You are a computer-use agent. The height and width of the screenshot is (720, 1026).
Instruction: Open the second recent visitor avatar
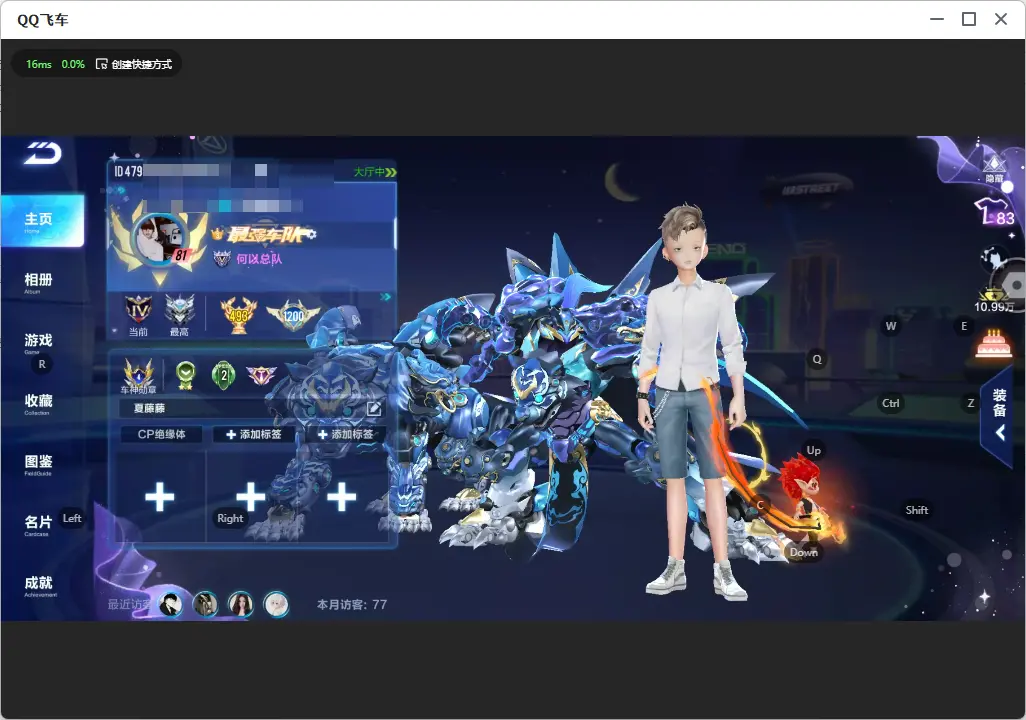click(x=205, y=604)
